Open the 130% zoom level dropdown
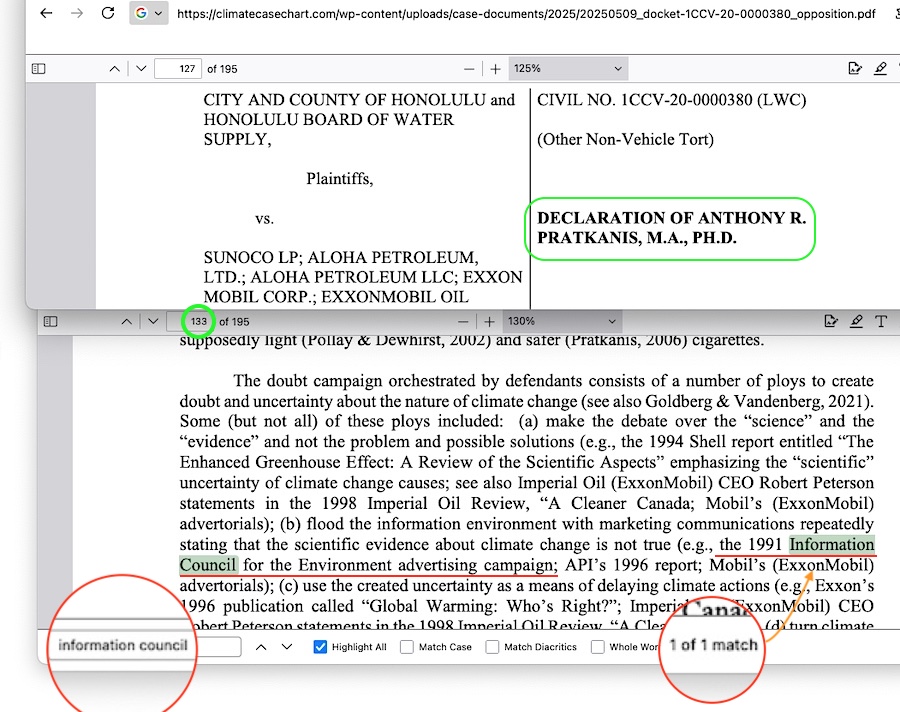Image resolution: width=900 pixels, height=712 pixels. click(562, 322)
